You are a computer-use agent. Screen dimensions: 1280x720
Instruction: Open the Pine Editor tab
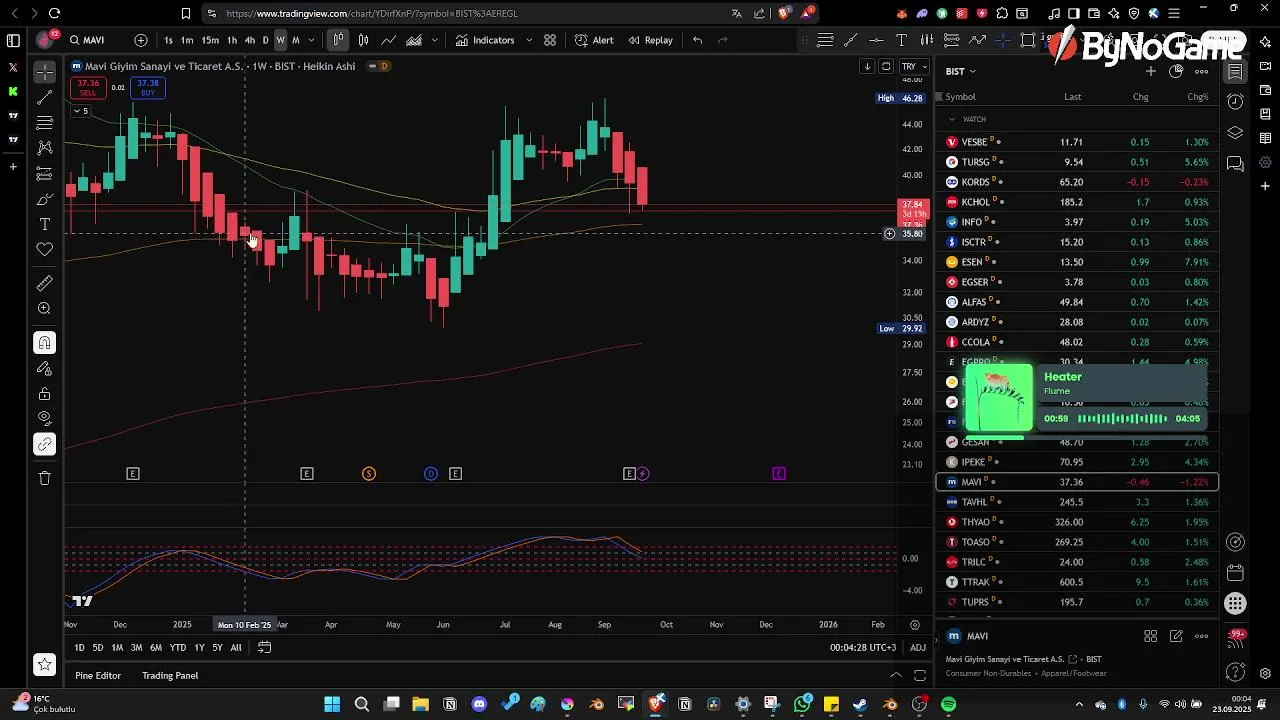[98, 676]
